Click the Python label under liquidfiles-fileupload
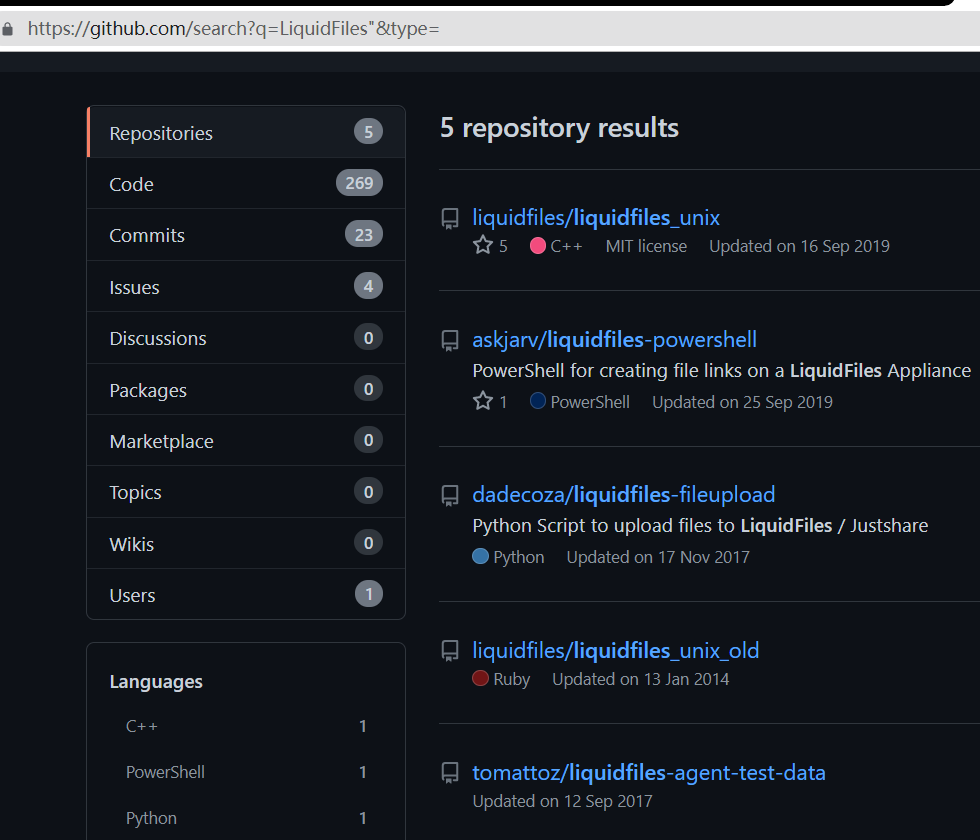The height and width of the screenshot is (840, 980). point(519,557)
